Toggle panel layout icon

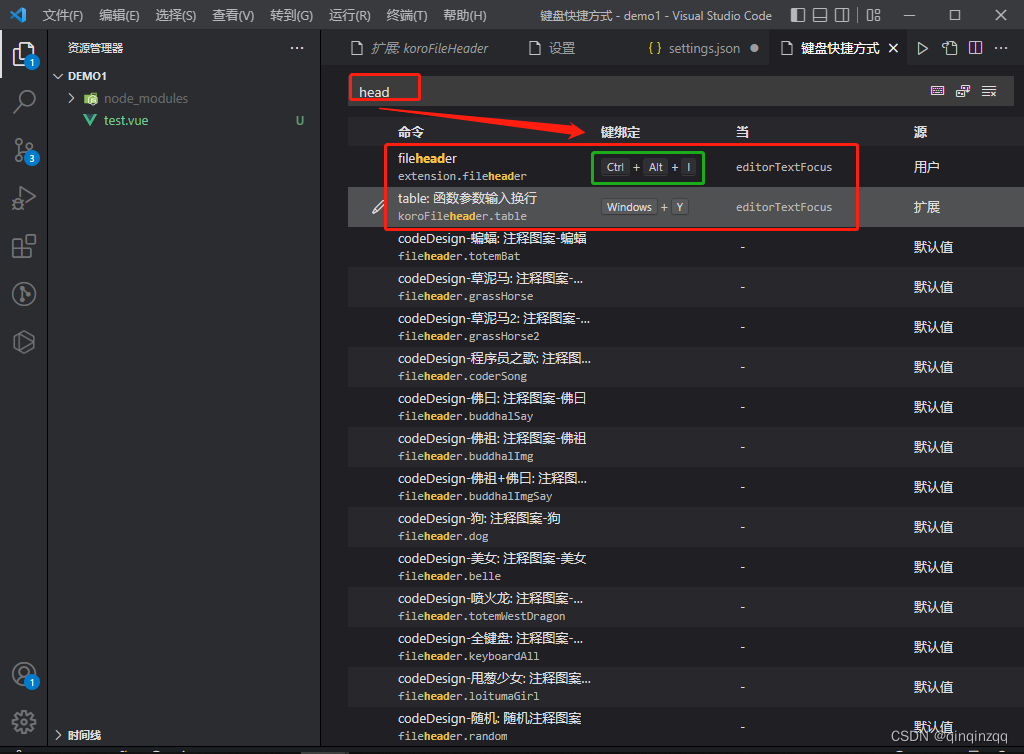point(820,15)
